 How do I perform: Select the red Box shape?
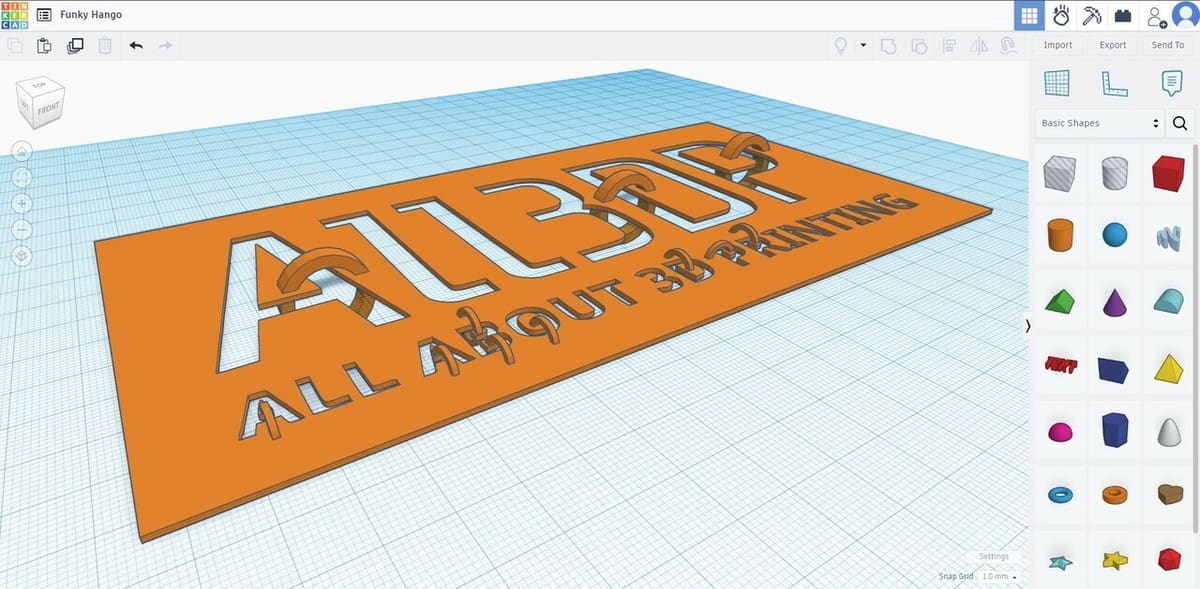tap(1168, 173)
